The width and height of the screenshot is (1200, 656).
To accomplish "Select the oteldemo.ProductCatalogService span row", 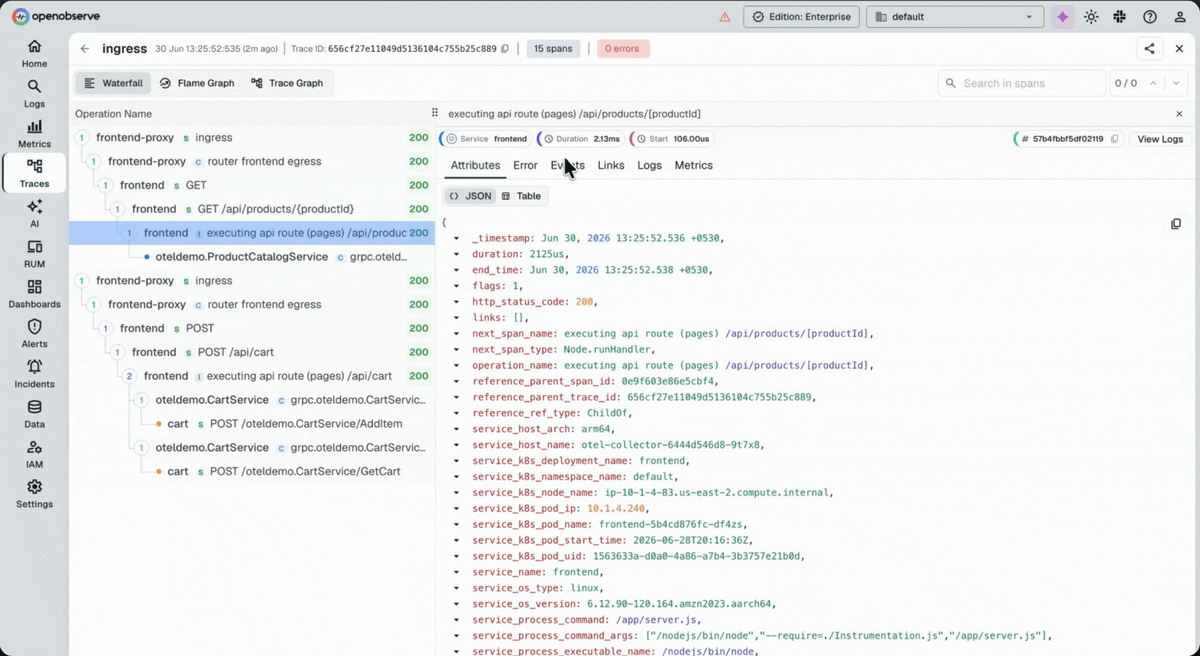I will pos(252,257).
